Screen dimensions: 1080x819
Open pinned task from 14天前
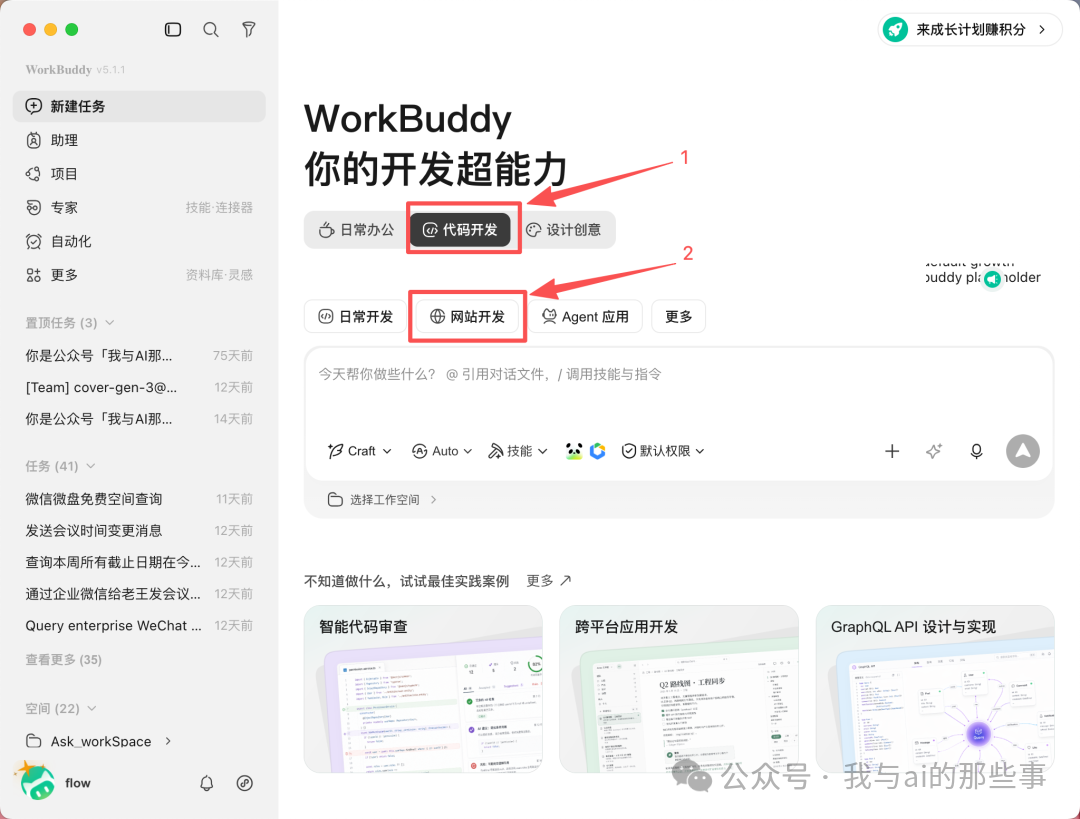tap(139, 419)
